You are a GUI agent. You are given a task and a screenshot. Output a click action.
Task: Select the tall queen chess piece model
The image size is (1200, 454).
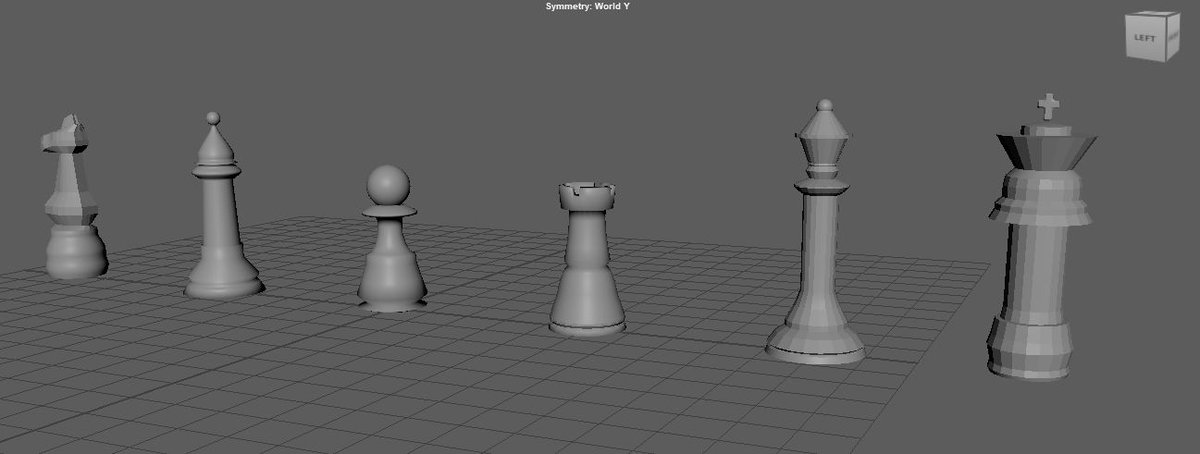[x=817, y=231]
